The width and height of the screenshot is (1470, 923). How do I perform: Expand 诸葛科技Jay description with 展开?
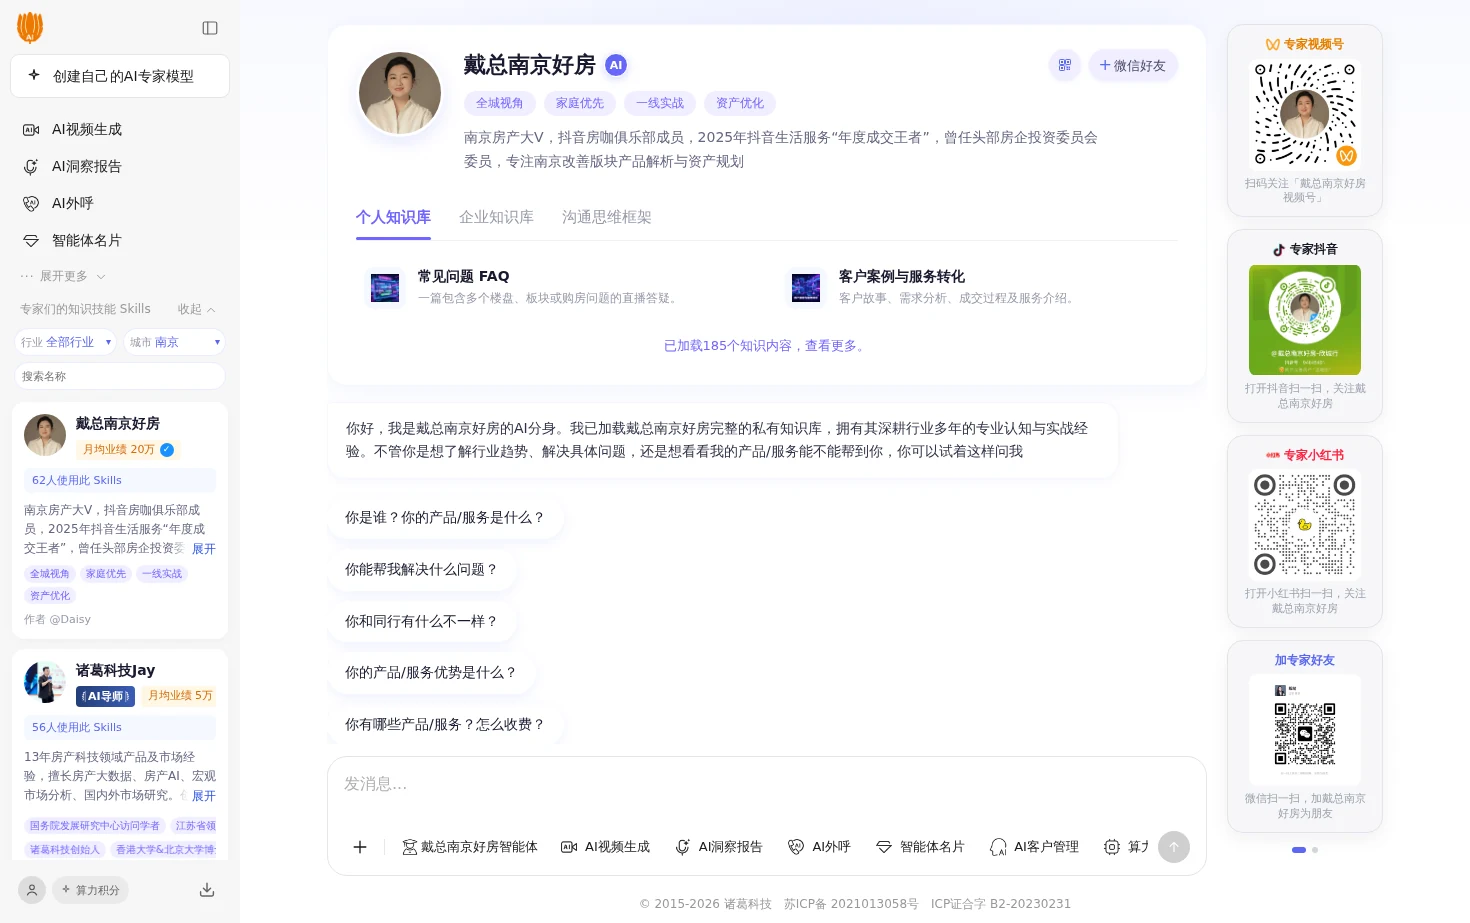click(x=204, y=796)
